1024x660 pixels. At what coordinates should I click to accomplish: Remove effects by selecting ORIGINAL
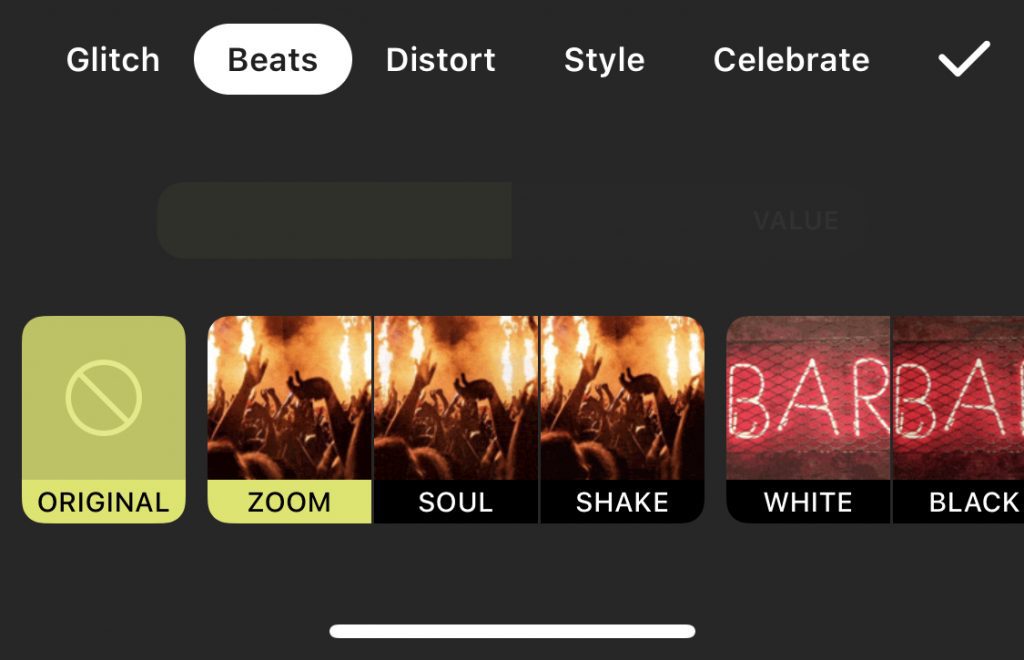click(x=102, y=420)
